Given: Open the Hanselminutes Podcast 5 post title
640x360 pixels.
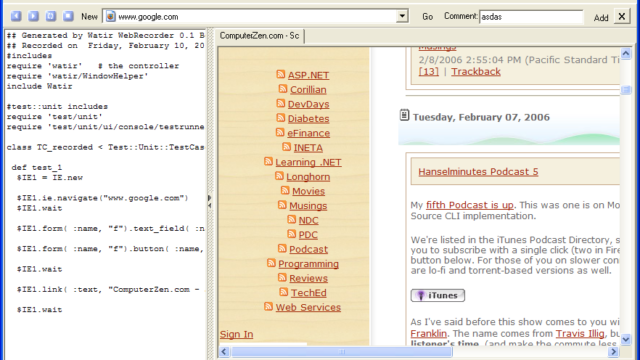Looking at the screenshot, I should (x=478, y=172).
